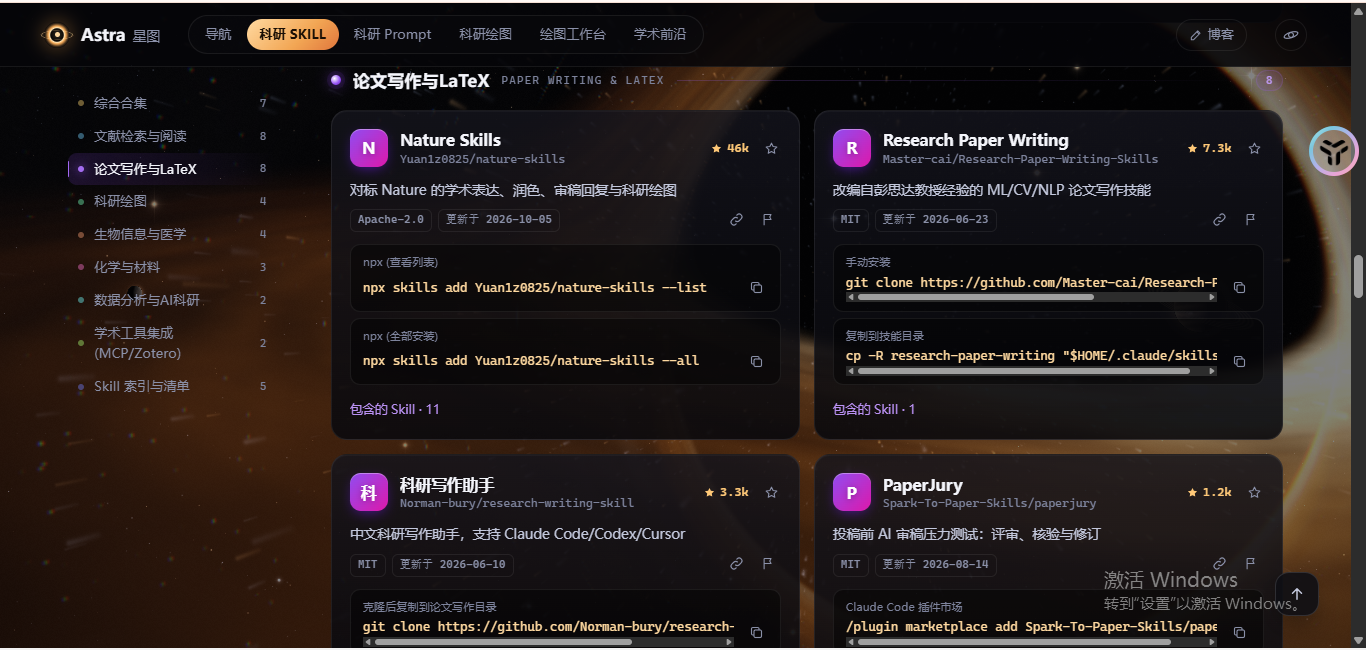Viewport: 1366px width, 650px height.
Task: Copy the cp -R research-paper-writing command
Action: click(1239, 361)
